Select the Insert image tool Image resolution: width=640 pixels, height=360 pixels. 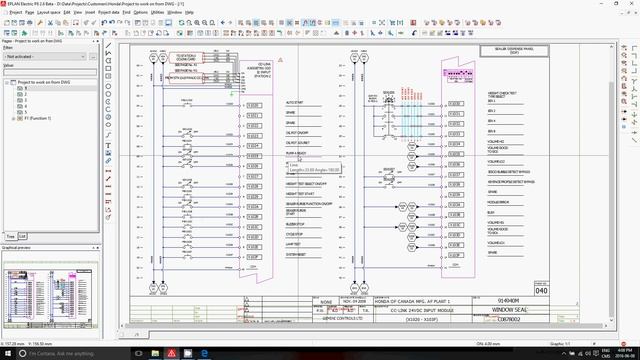[108, 153]
